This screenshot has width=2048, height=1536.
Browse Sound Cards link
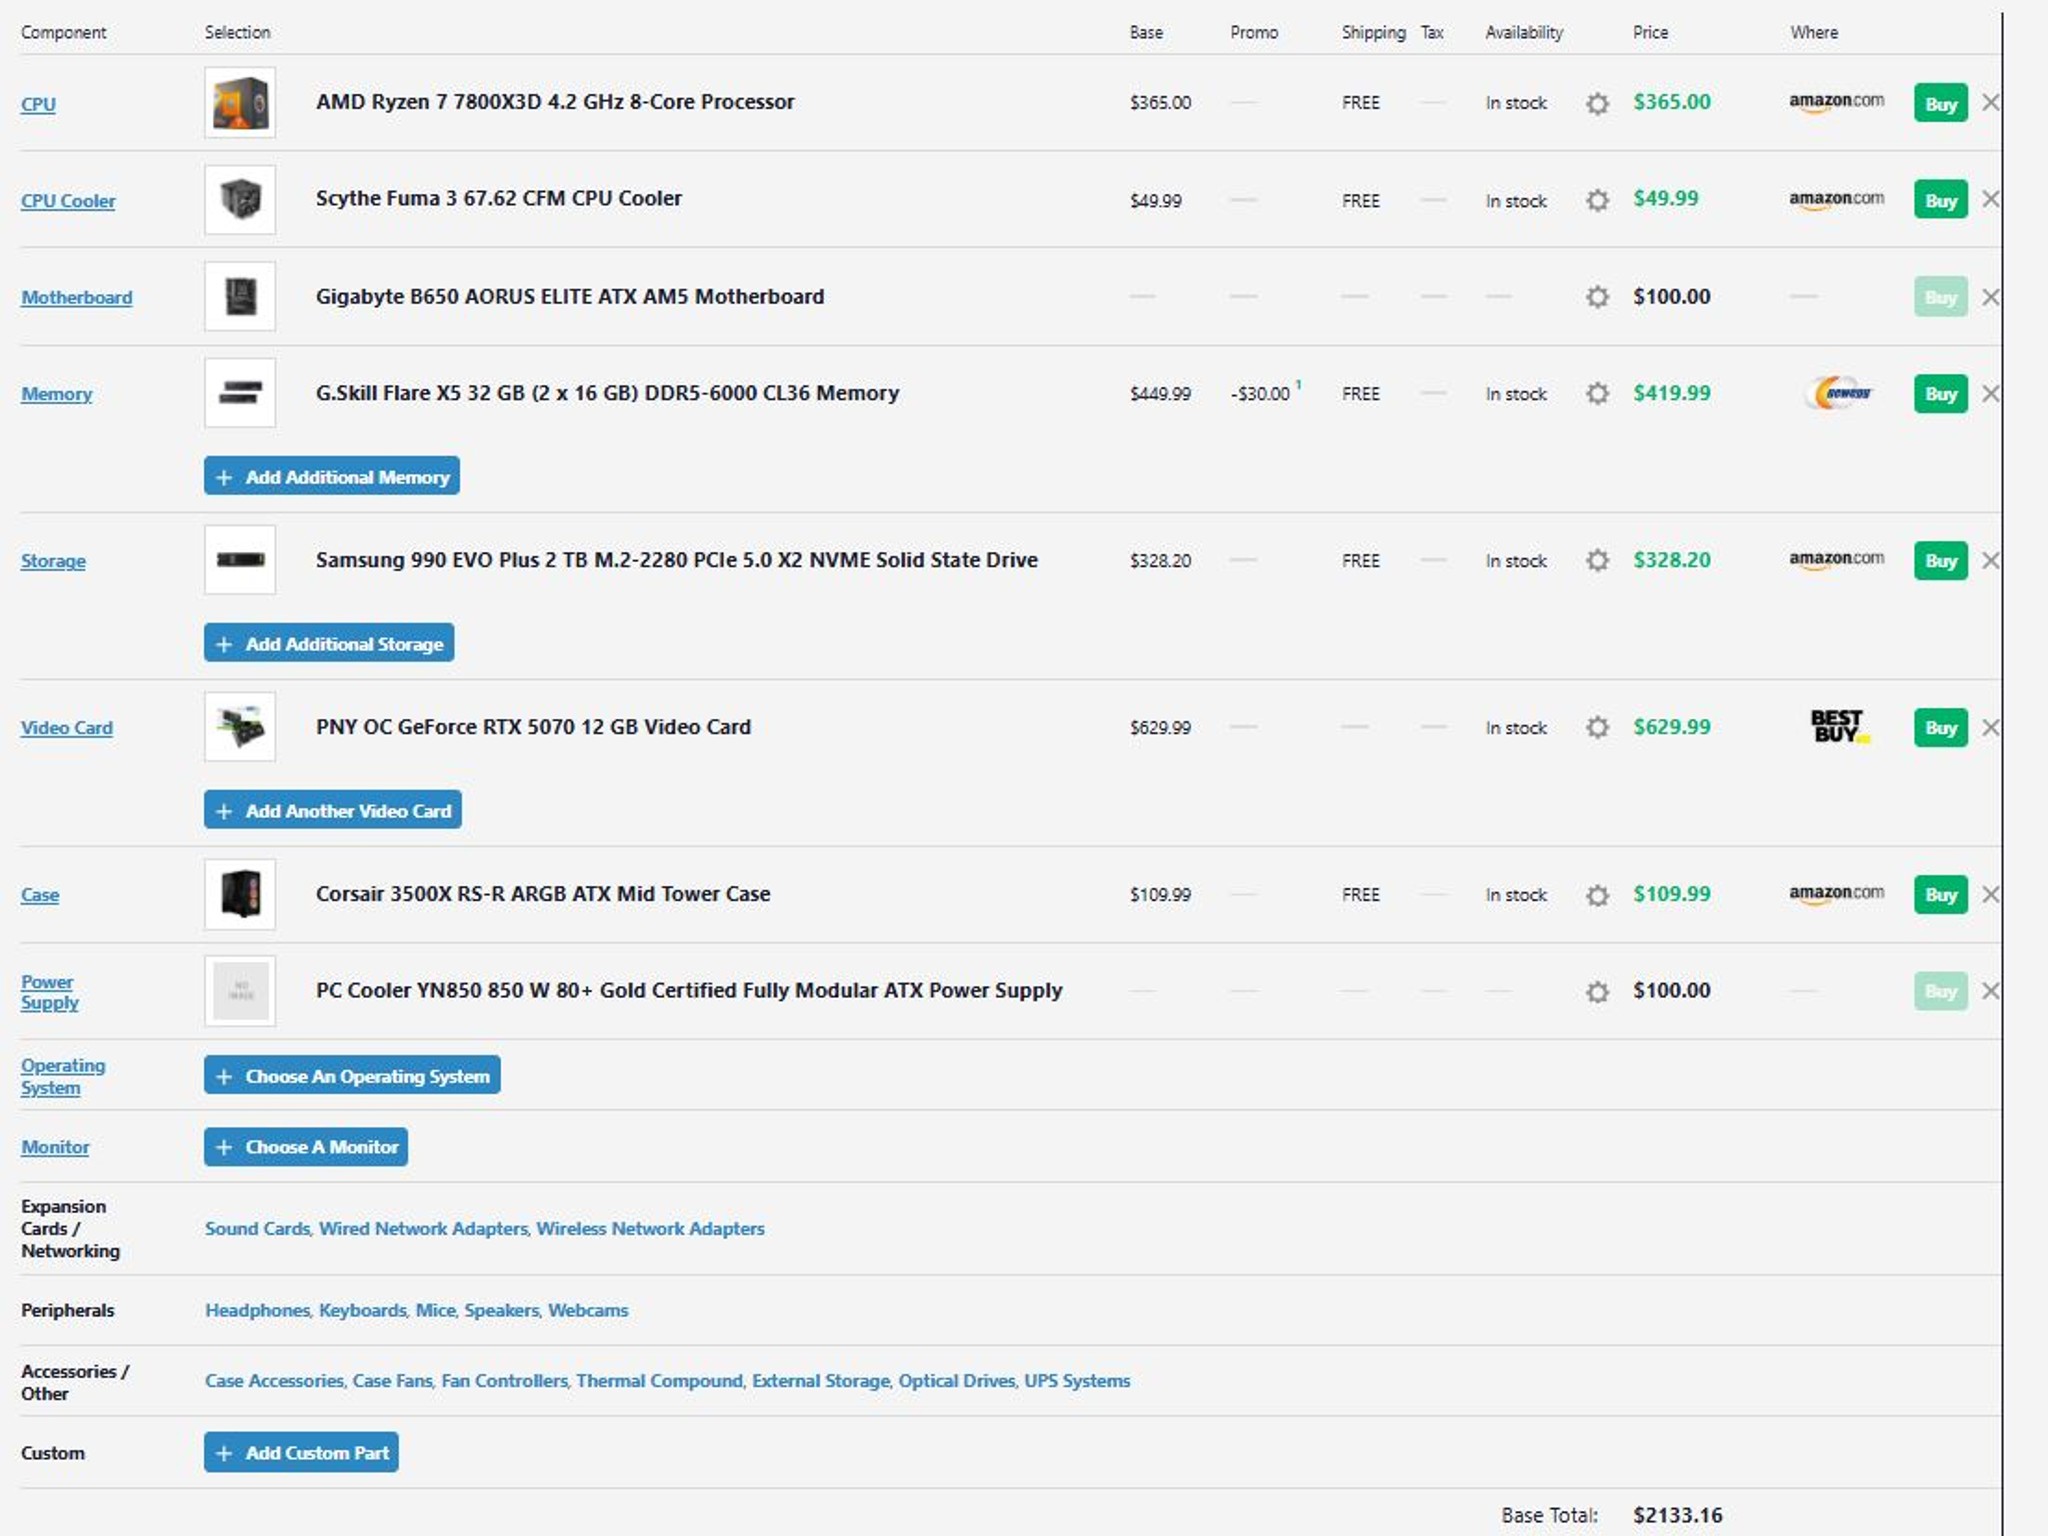(257, 1229)
